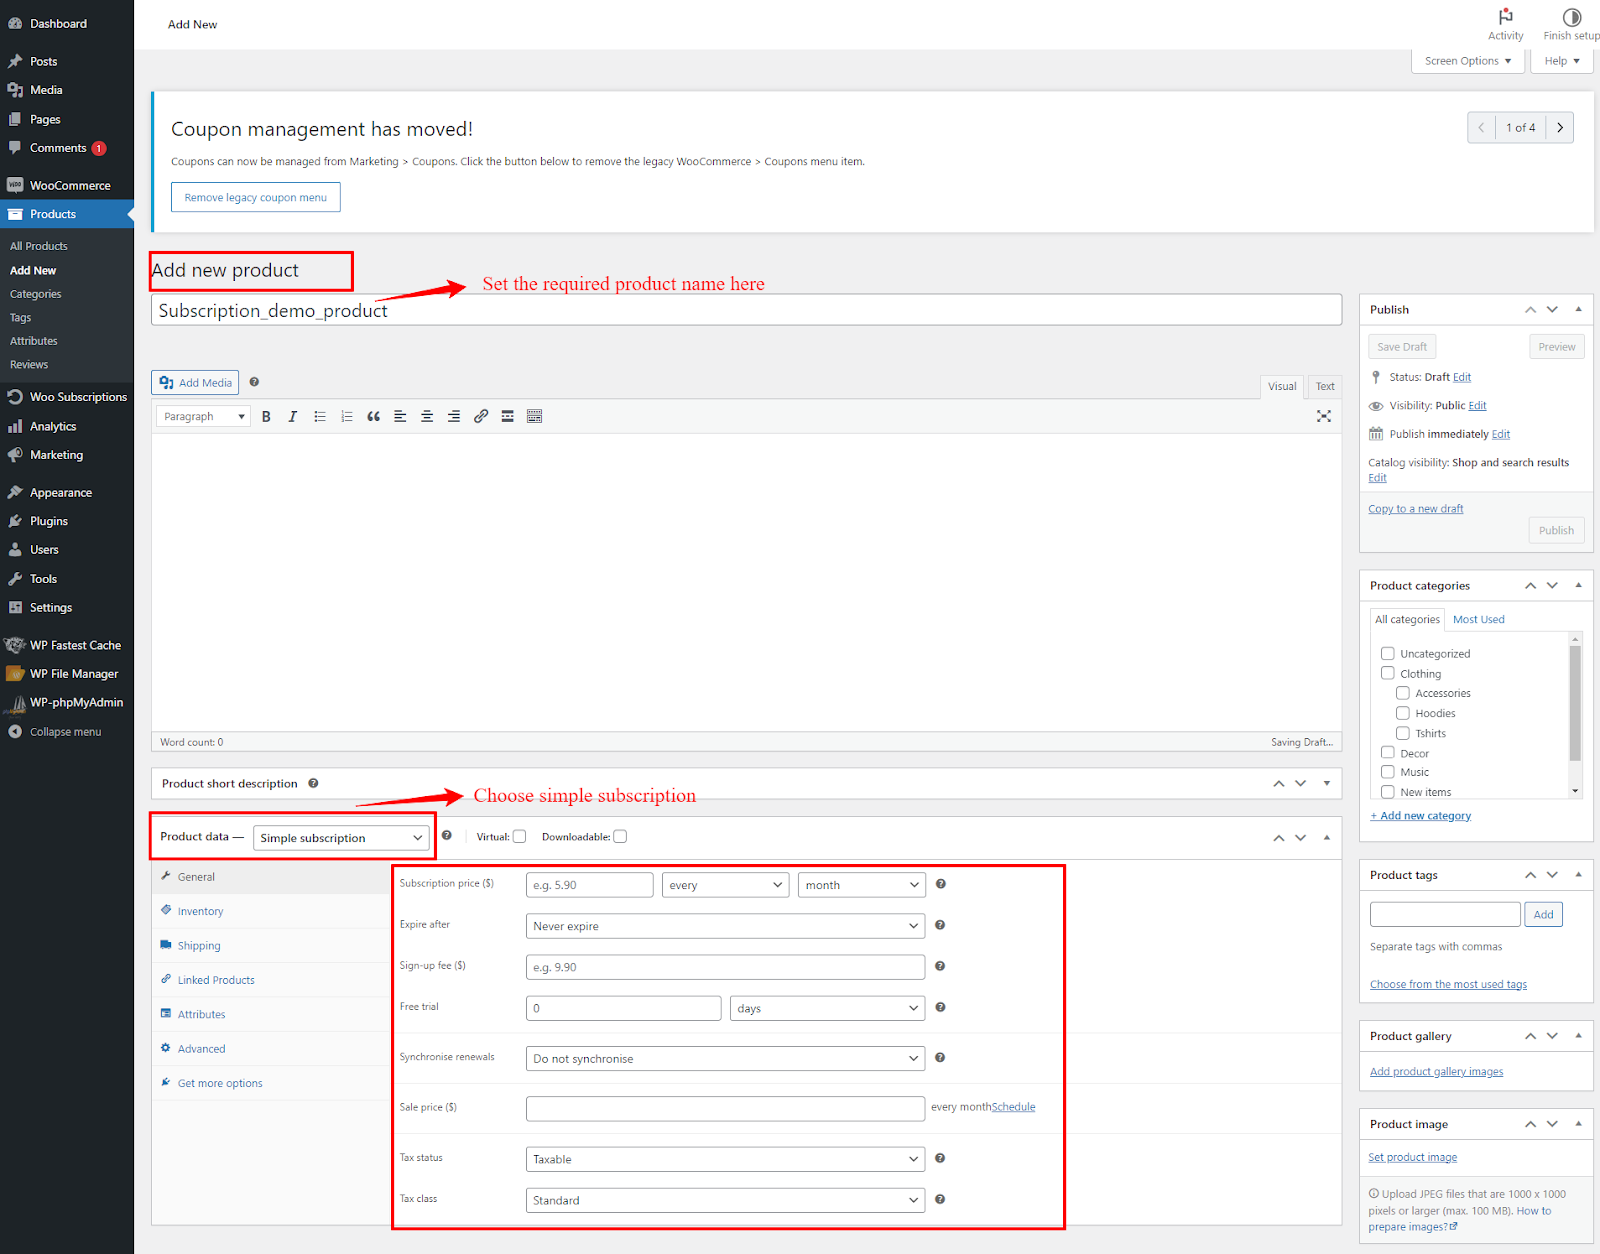Apply blockquote formatting
The image size is (1600, 1254).
373,416
